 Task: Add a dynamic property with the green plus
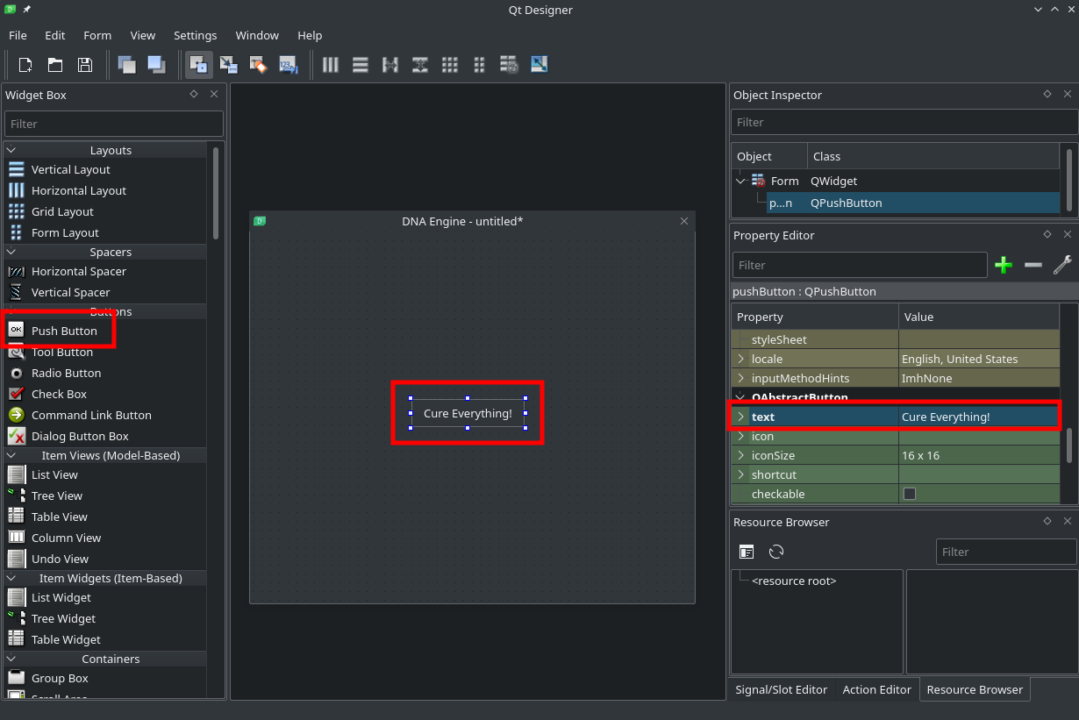(1003, 265)
